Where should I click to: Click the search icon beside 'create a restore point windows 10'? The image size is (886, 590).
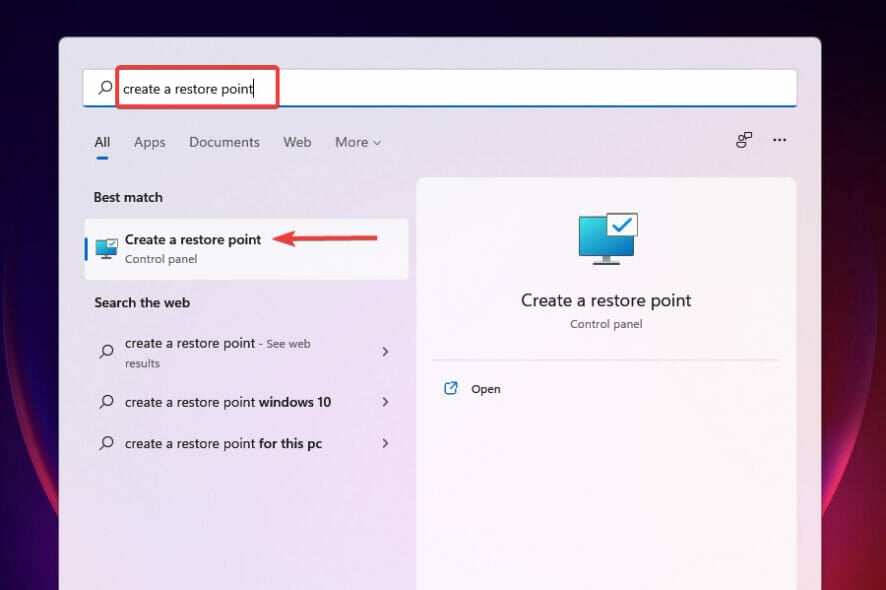pos(105,402)
